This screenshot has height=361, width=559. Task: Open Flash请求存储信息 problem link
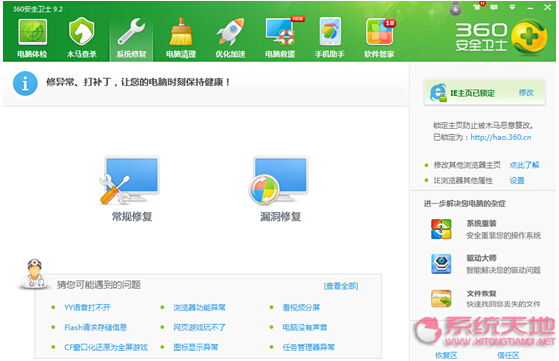point(96,327)
